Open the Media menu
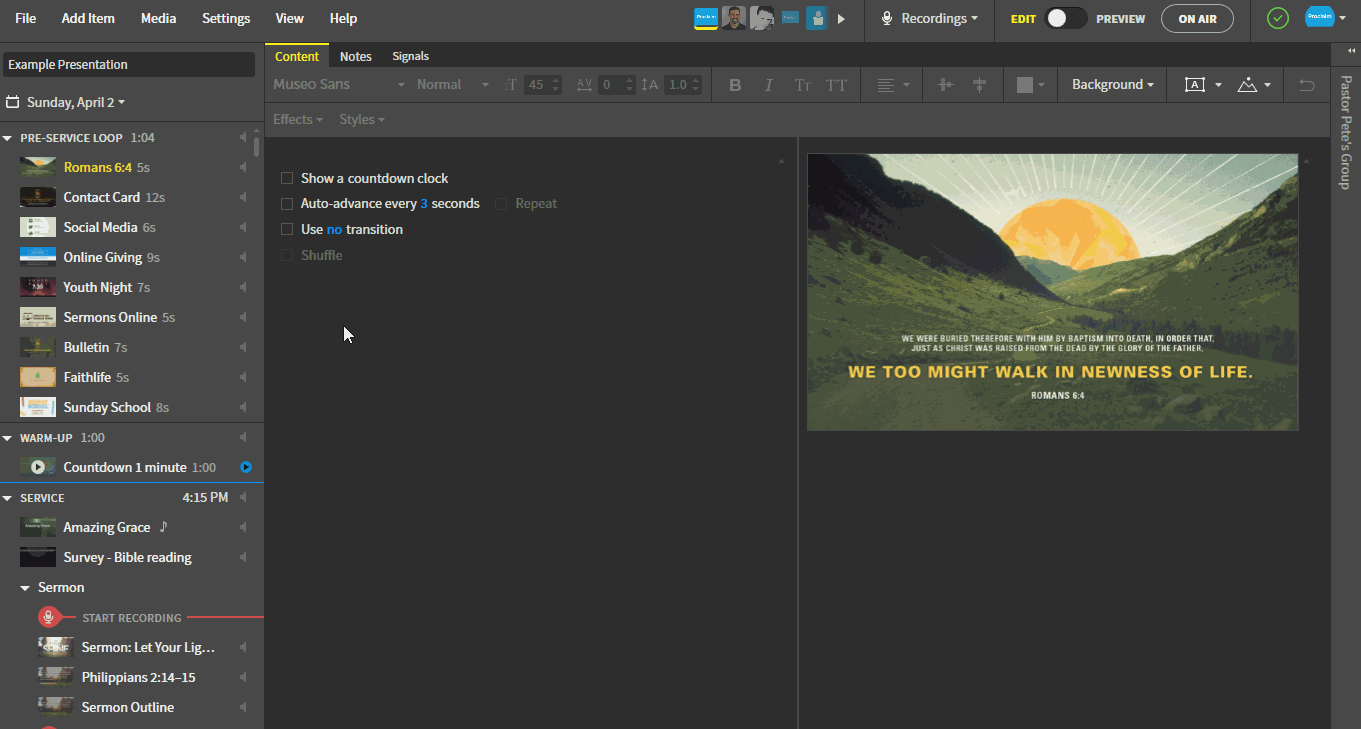Image resolution: width=1361 pixels, height=729 pixels. click(158, 18)
